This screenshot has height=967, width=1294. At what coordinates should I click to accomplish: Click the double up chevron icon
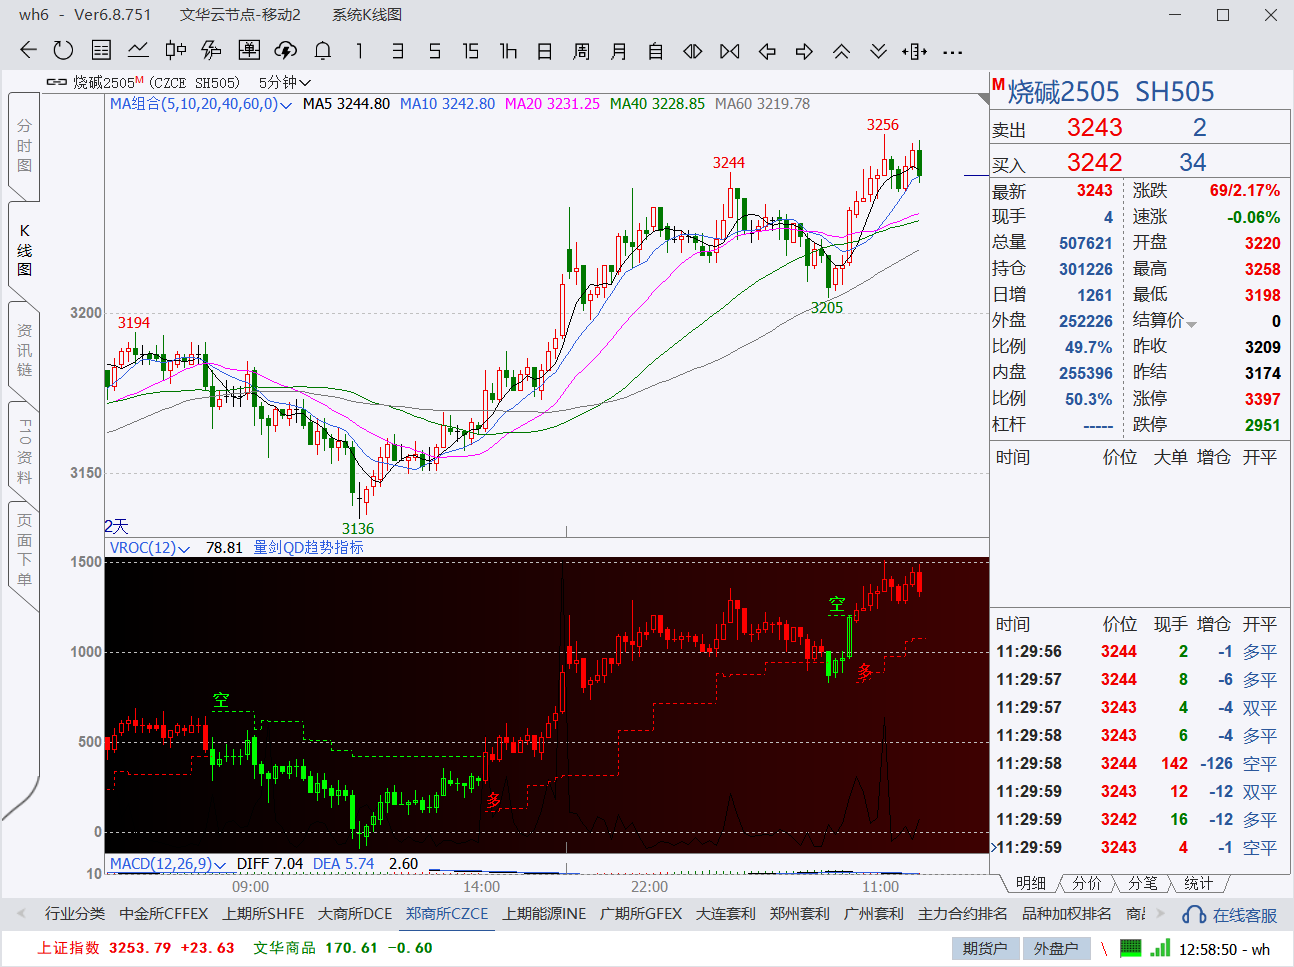(841, 50)
